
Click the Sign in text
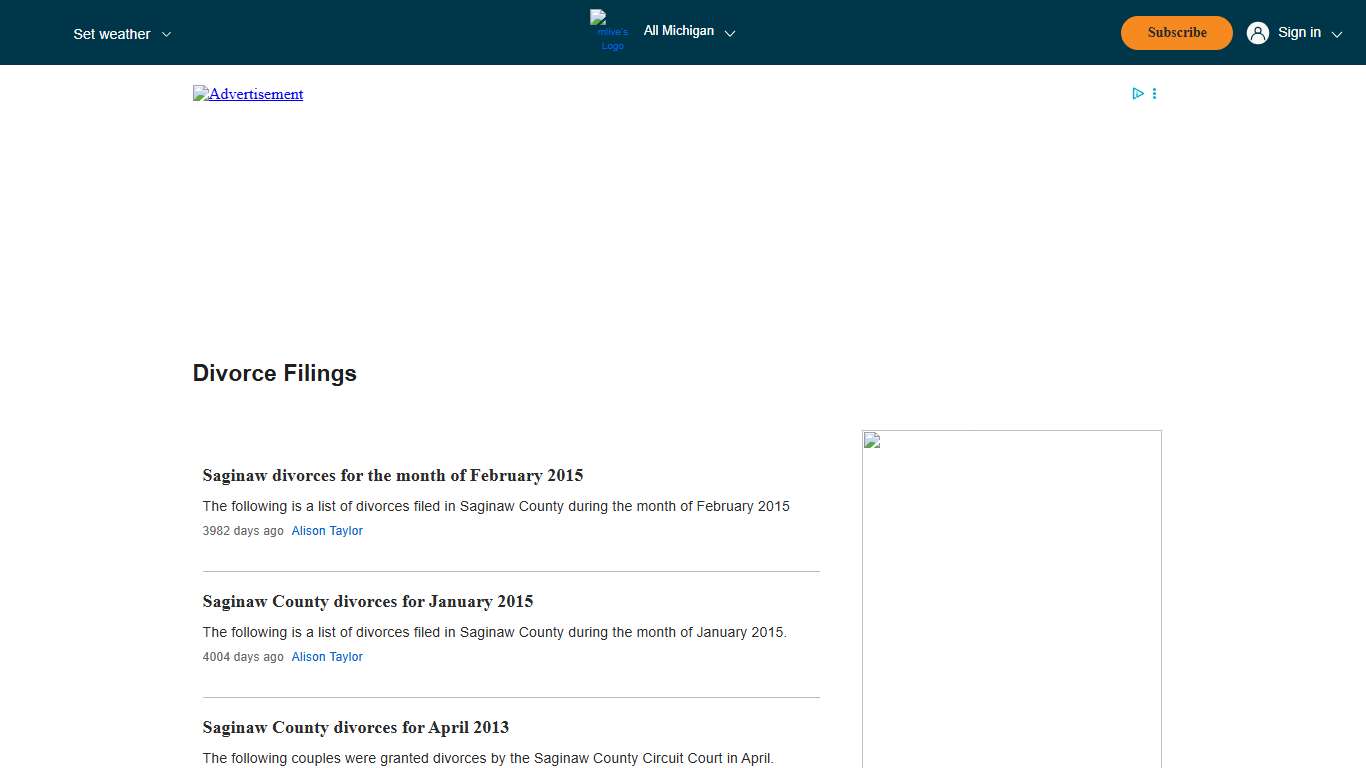(1299, 32)
